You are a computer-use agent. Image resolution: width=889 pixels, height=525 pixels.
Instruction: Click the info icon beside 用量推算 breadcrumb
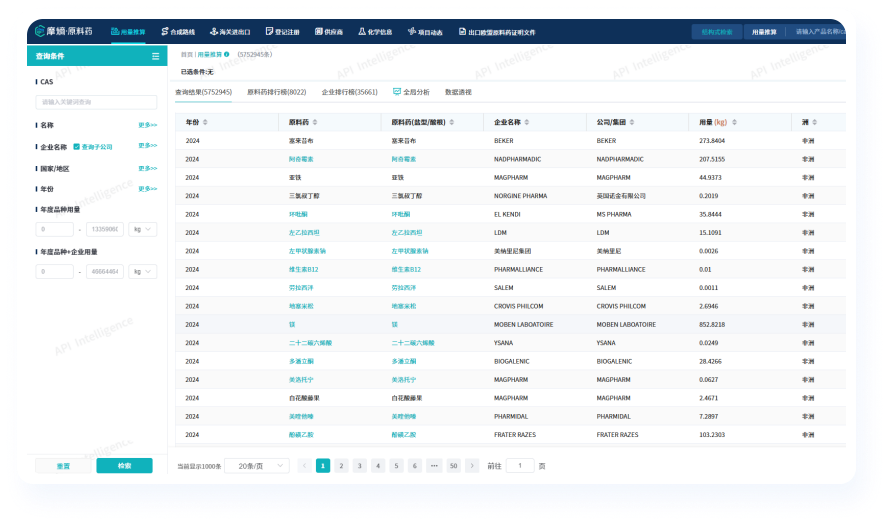point(227,54)
